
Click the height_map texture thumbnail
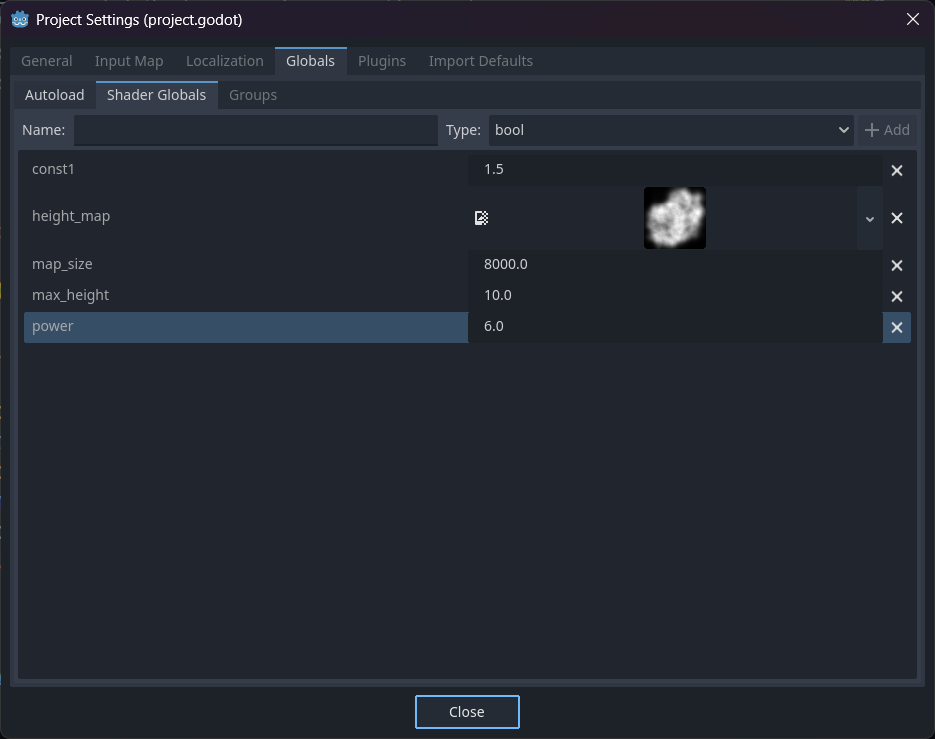click(675, 218)
